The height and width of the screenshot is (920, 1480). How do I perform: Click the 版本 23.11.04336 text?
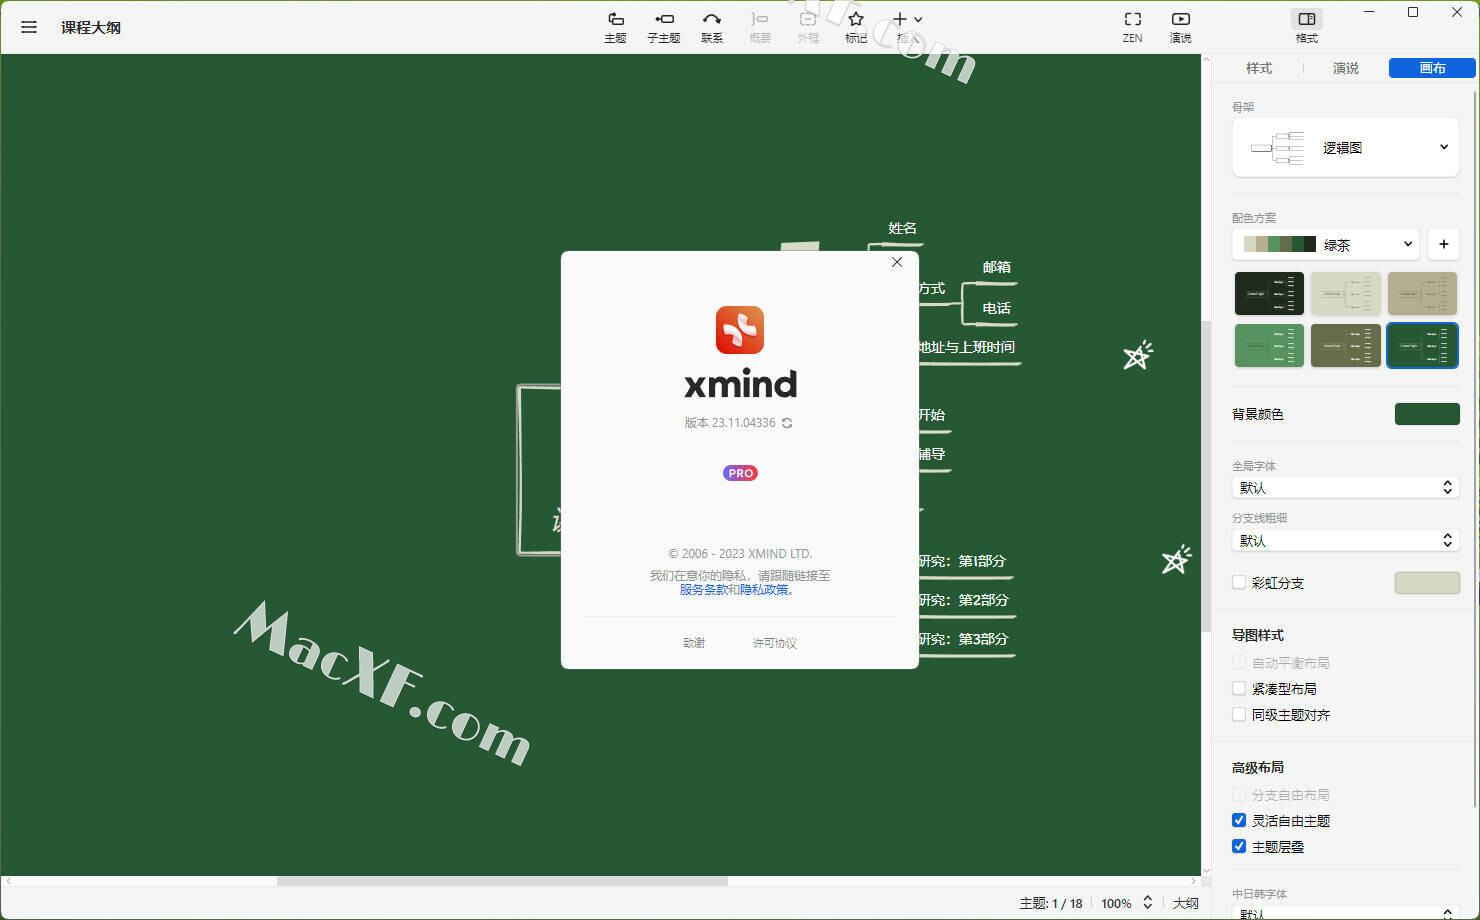pyautogui.click(x=730, y=423)
